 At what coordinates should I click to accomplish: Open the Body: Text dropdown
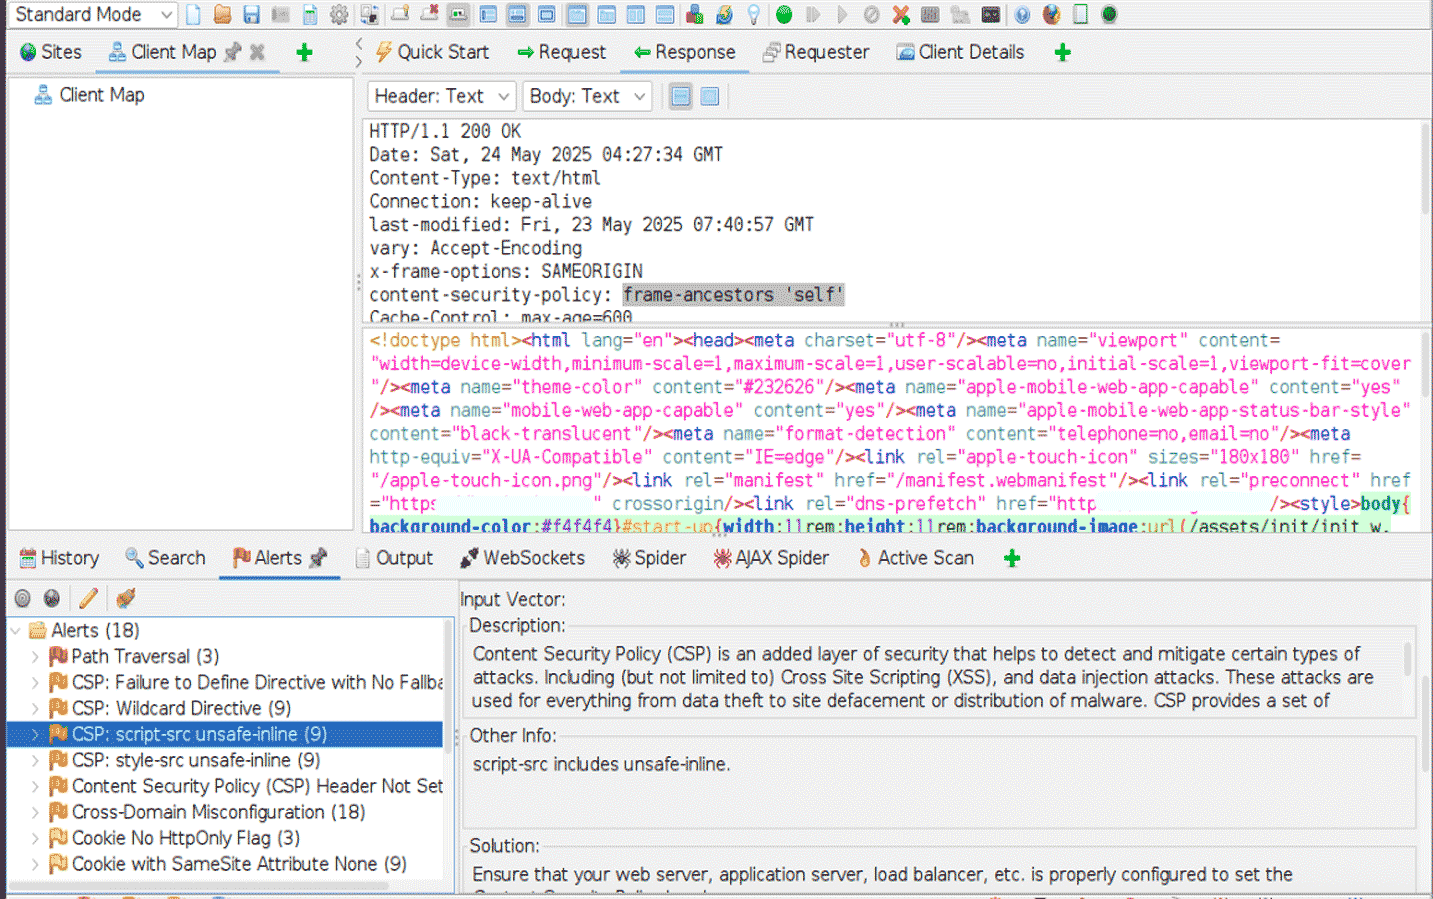point(588,96)
